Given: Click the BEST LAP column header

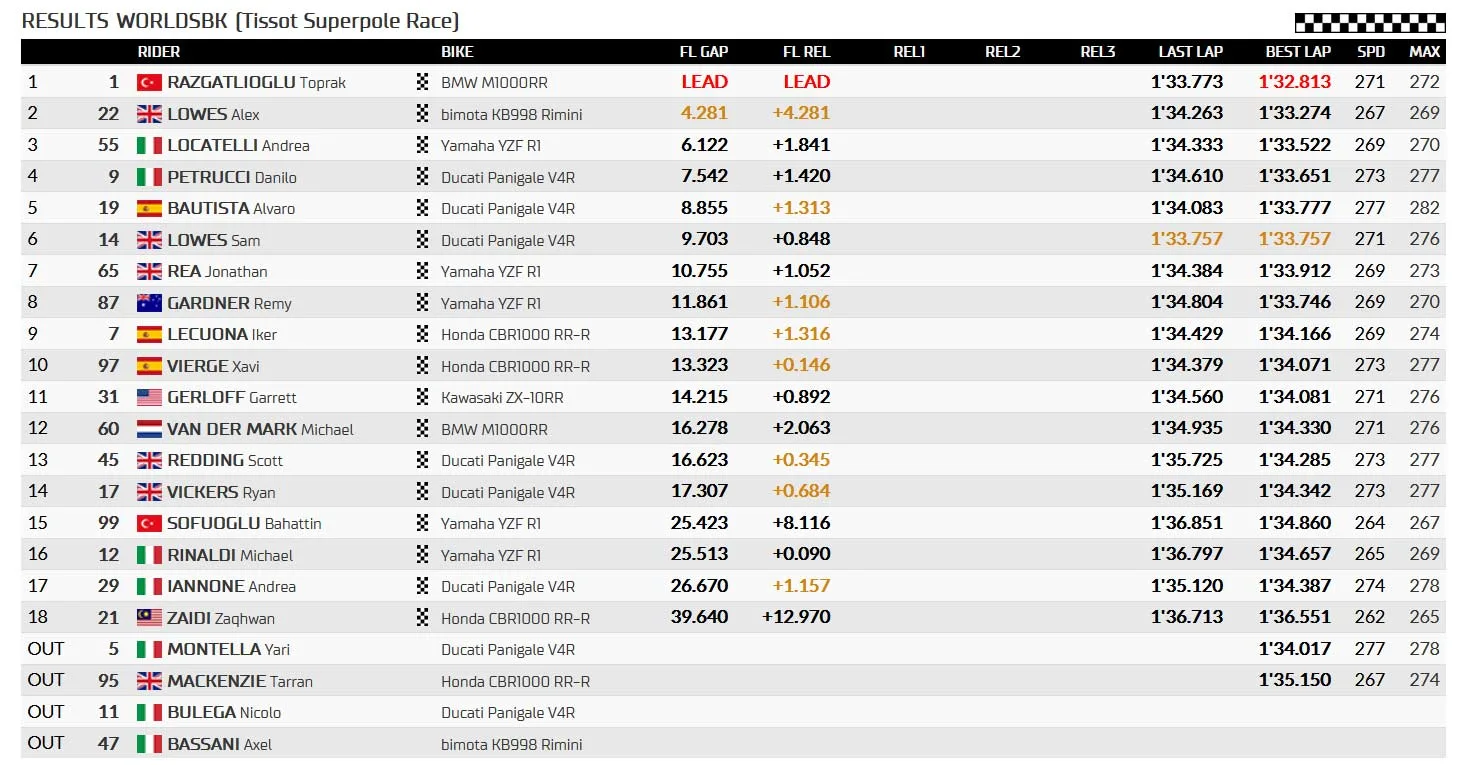Looking at the screenshot, I should coord(1298,52).
